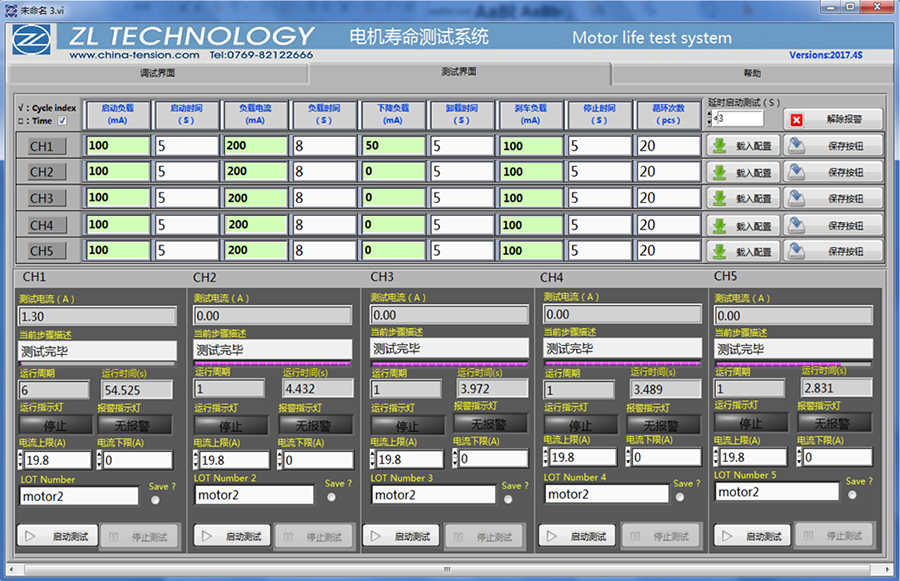Load configuration for CH3 row
The width and height of the screenshot is (900, 581).
click(743, 198)
